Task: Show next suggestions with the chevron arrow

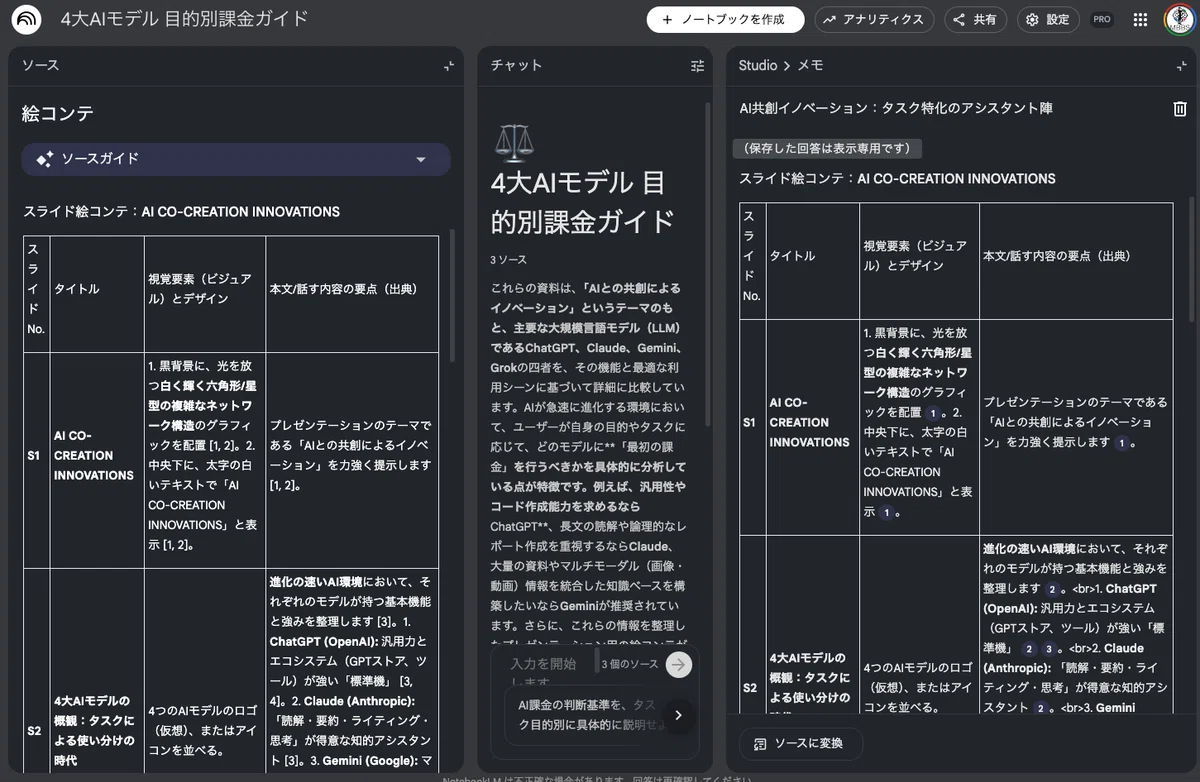Action: point(678,715)
